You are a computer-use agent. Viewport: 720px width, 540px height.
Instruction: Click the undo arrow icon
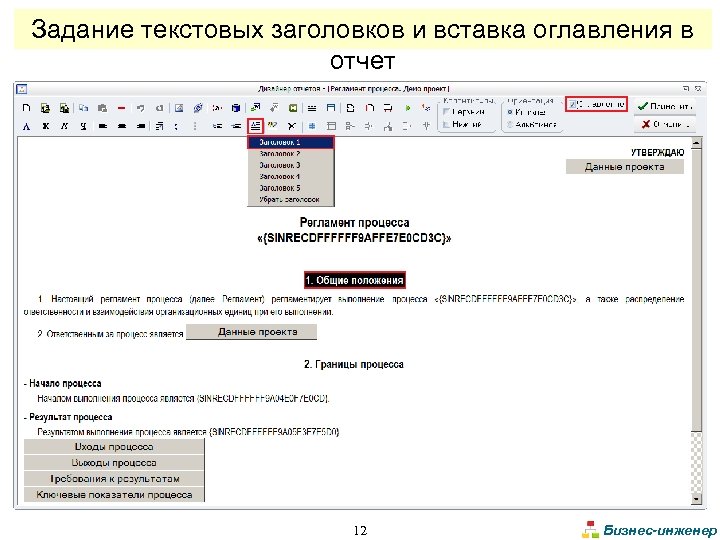point(141,108)
